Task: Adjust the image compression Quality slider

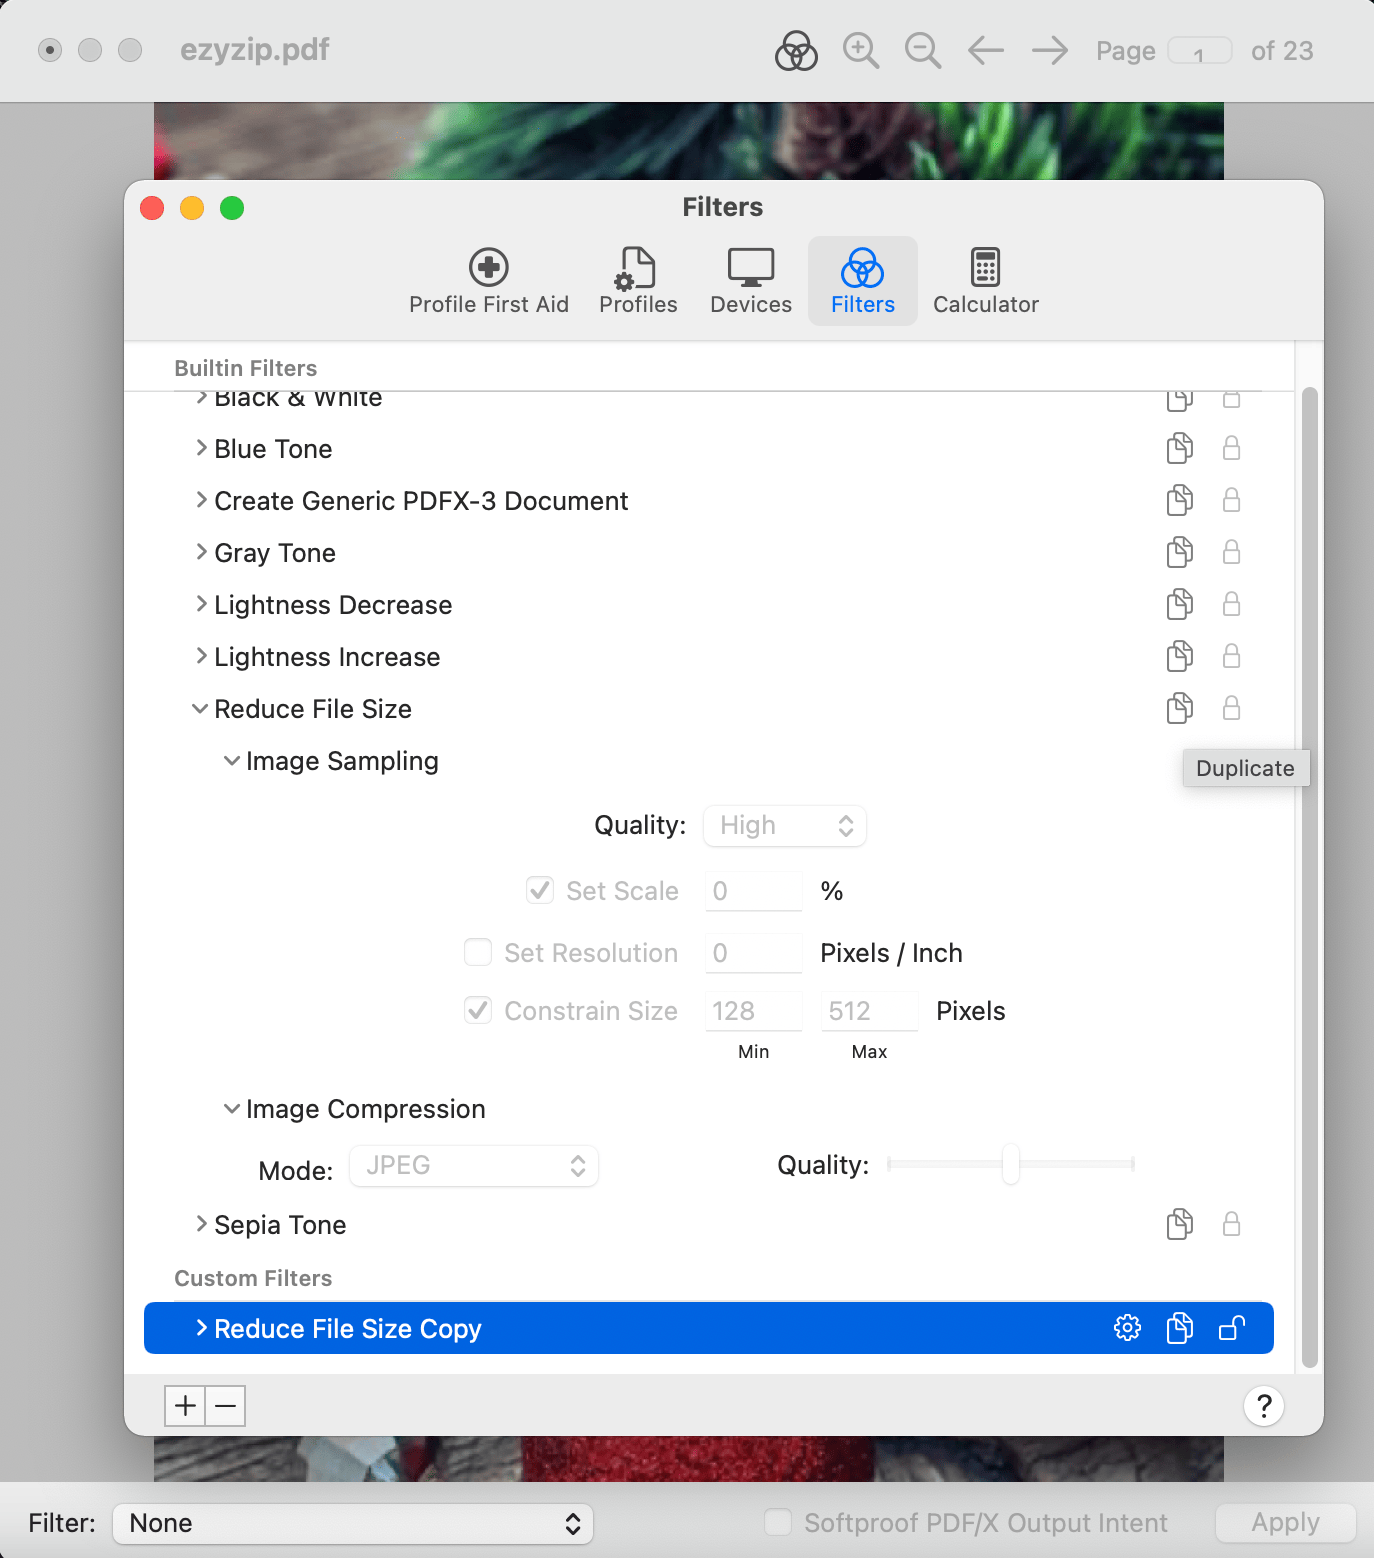Action: (1012, 1165)
